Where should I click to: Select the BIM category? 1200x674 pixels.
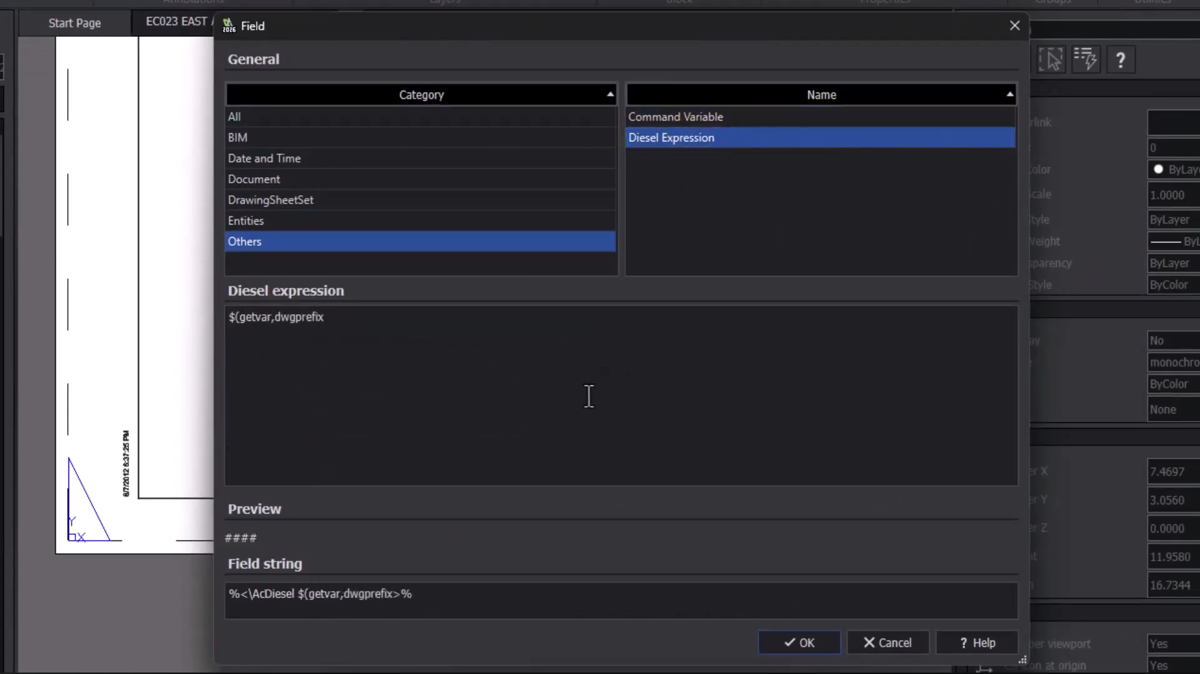(238, 137)
